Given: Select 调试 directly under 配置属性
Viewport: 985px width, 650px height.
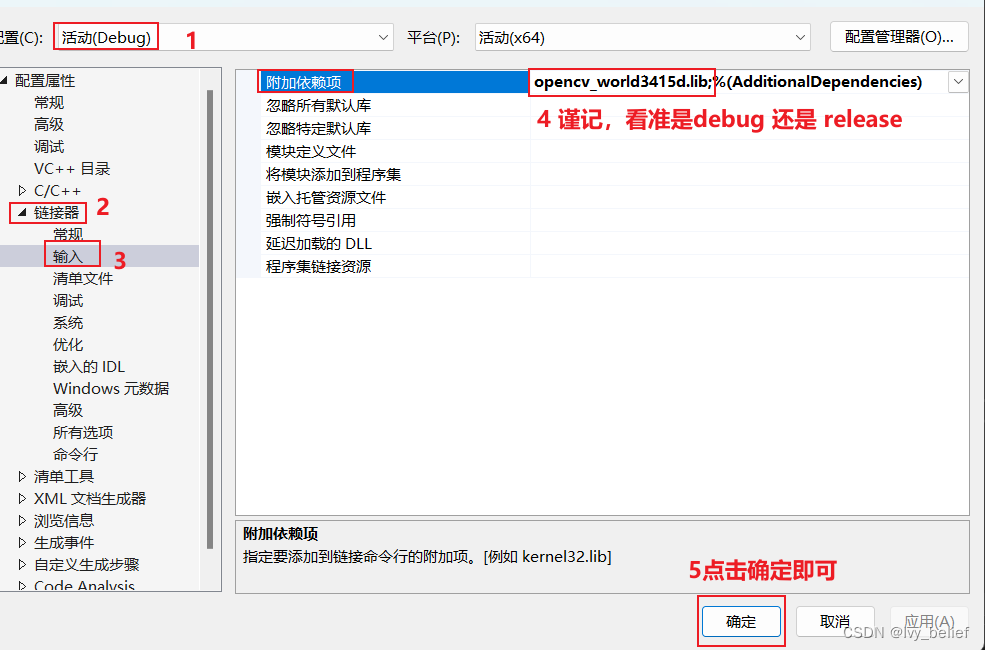Looking at the screenshot, I should click(49, 146).
